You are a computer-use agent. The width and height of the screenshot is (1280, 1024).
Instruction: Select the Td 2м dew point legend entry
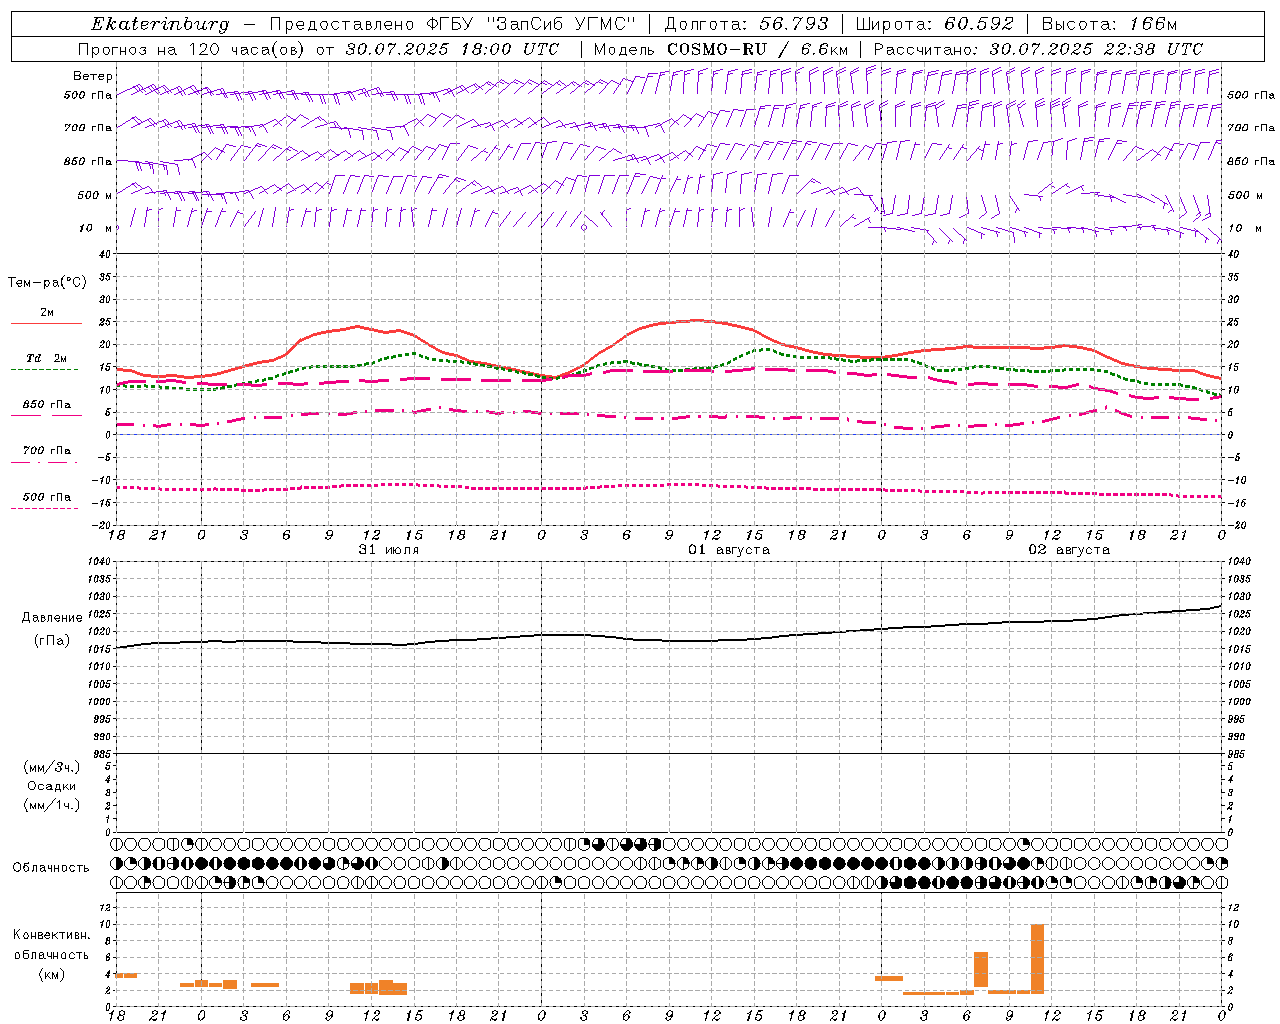pyautogui.click(x=46, y=358)
